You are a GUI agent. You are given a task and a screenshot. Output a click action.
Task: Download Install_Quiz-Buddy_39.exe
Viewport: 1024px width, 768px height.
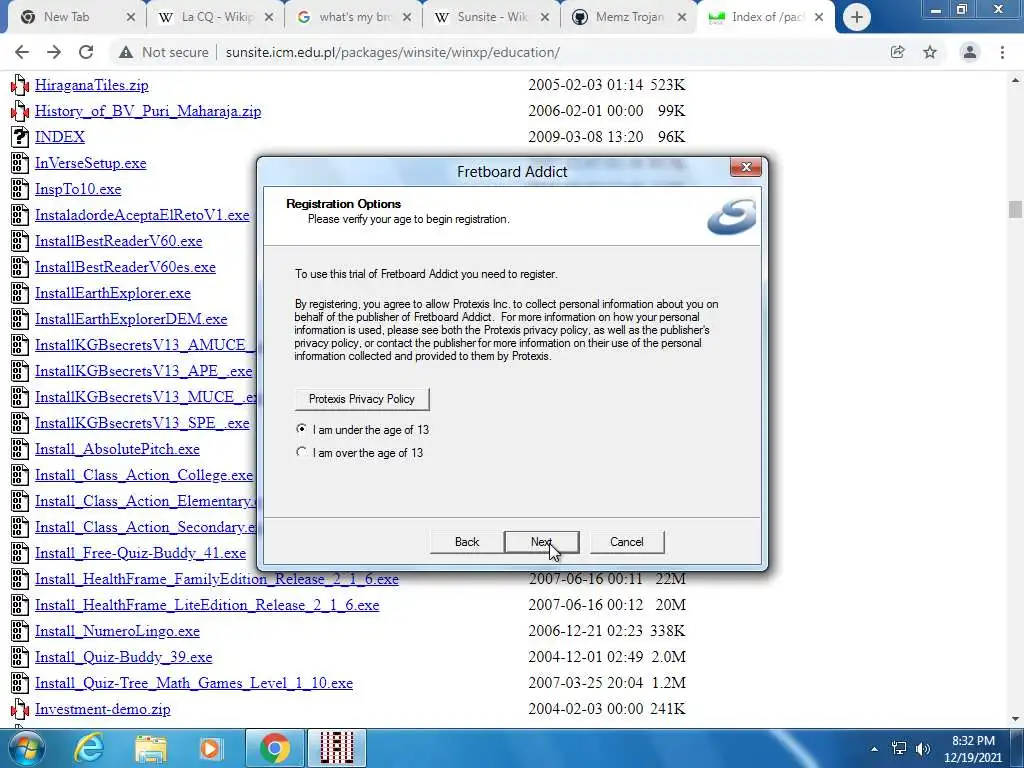(x=123, y=657)
